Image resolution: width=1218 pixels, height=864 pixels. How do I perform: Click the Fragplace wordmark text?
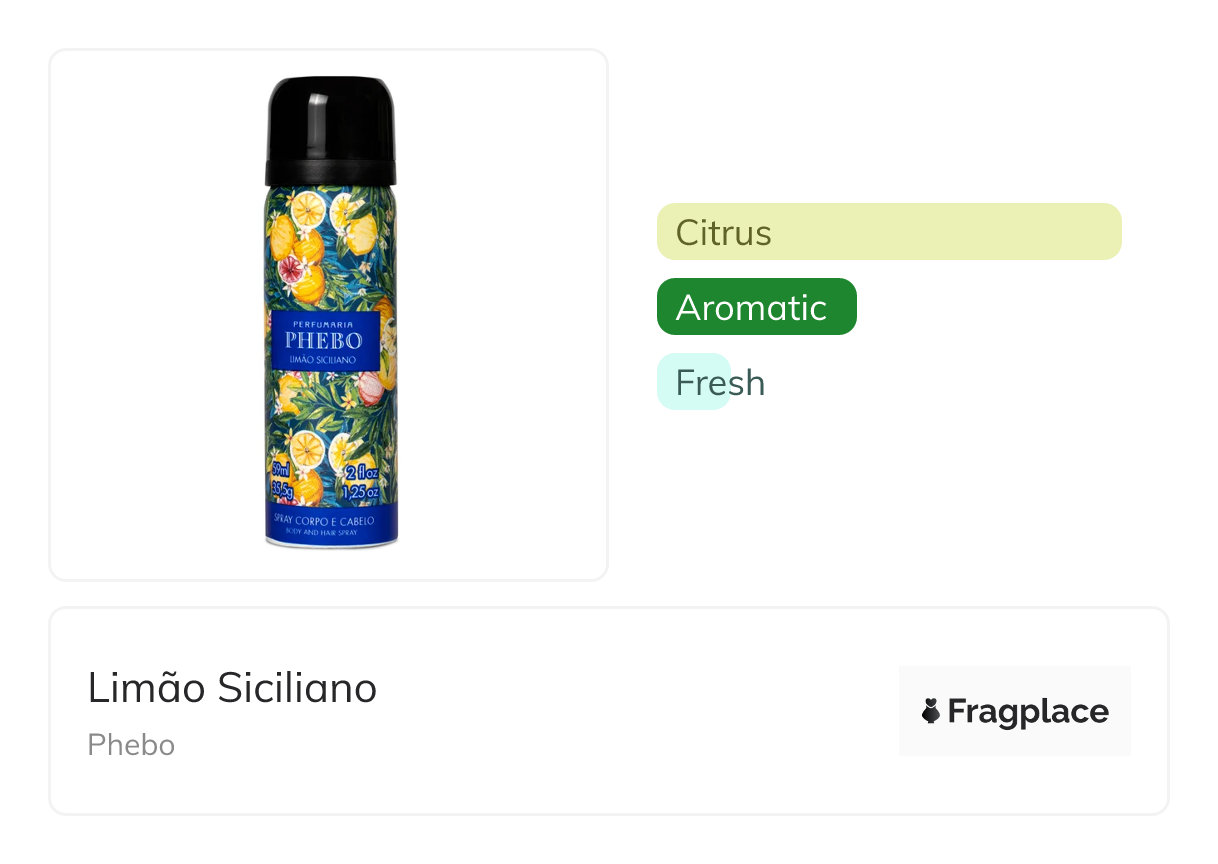(1028, 712)
